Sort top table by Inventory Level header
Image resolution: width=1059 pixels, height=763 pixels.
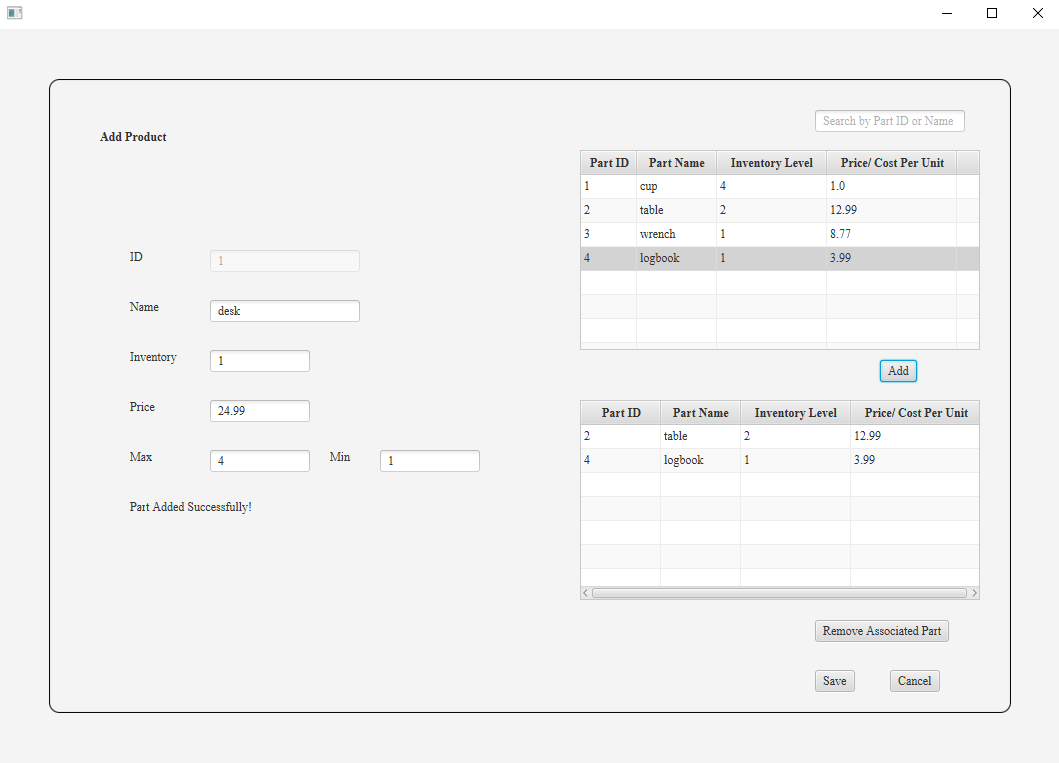click(771, 163)
